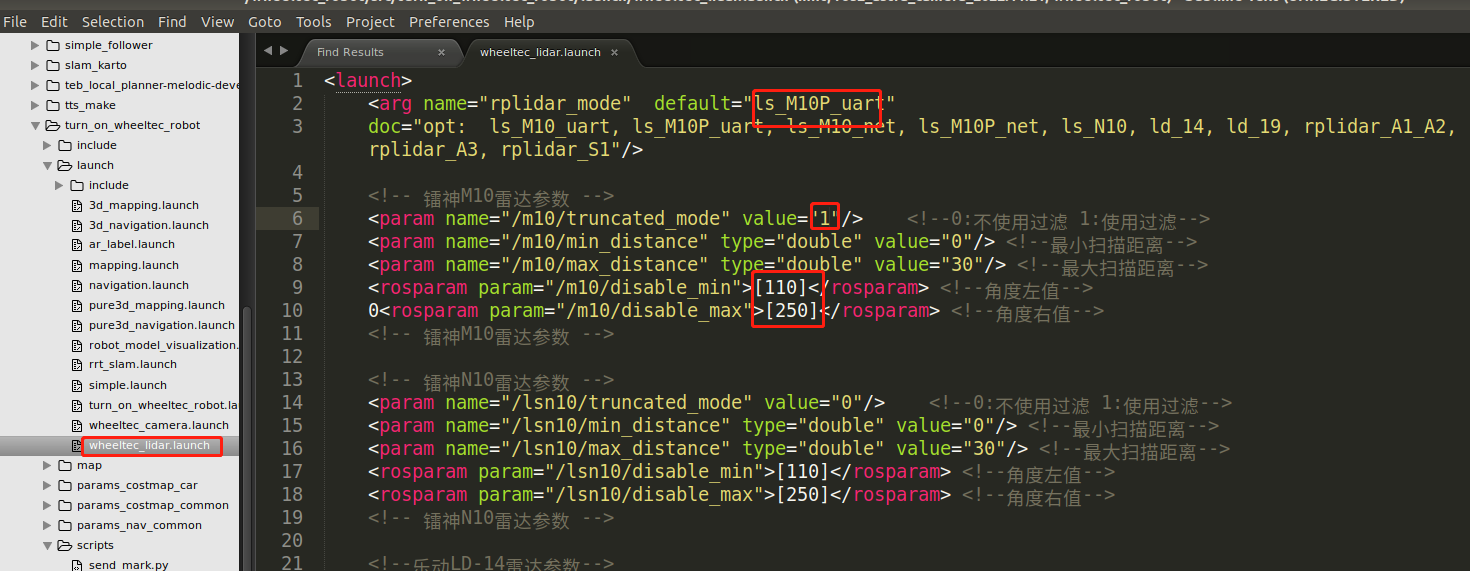The image size is (1470, 571).
Task: Place cursor on /m10/truncated_mode value '1'
Action: click(825, 218)
